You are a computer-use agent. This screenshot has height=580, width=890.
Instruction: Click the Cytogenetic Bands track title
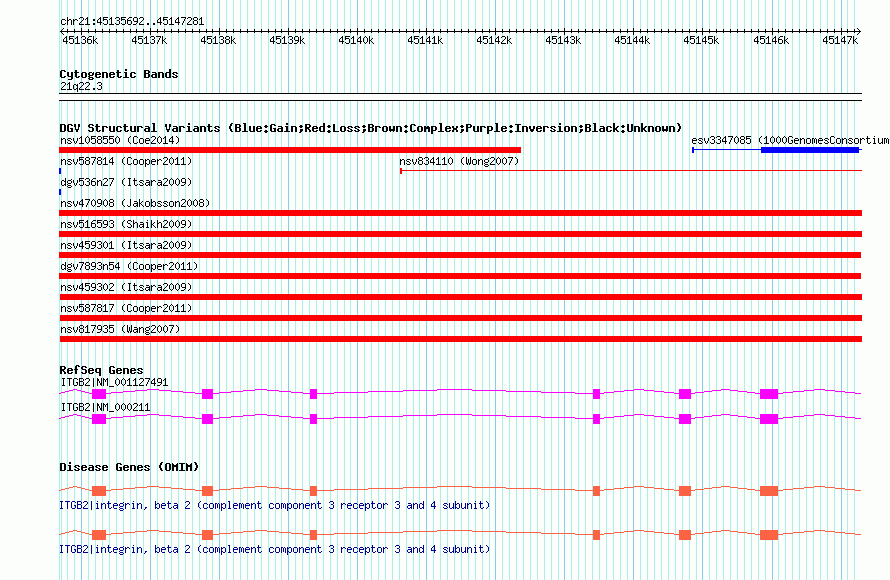pos(119,74)
